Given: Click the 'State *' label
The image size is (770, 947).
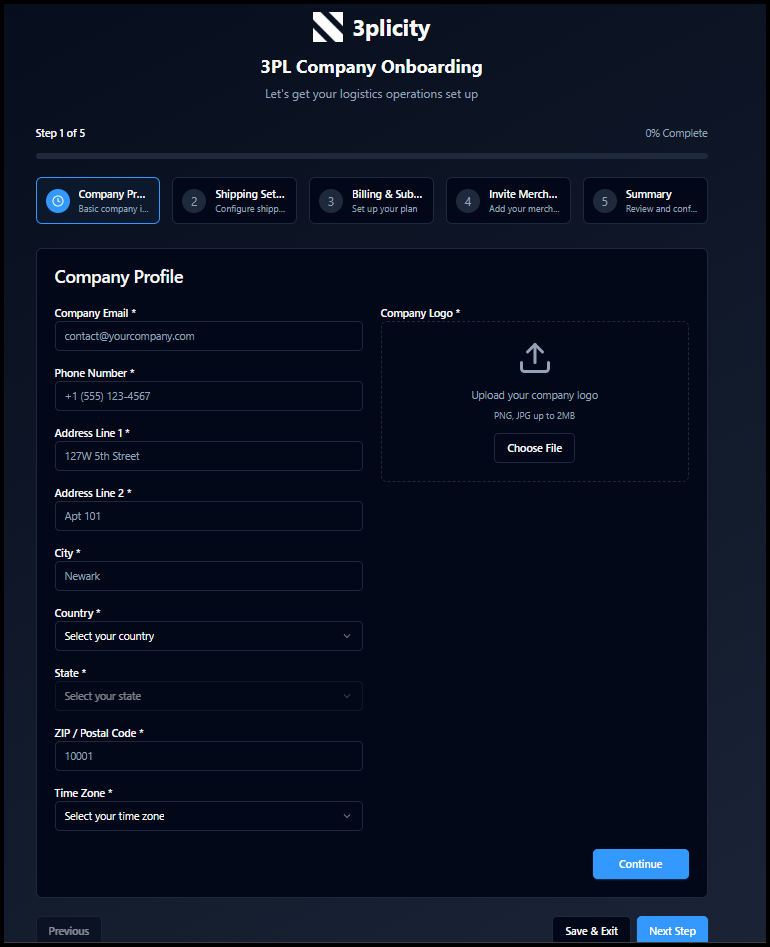Looking at the screenshot, I should click(70, 673).
